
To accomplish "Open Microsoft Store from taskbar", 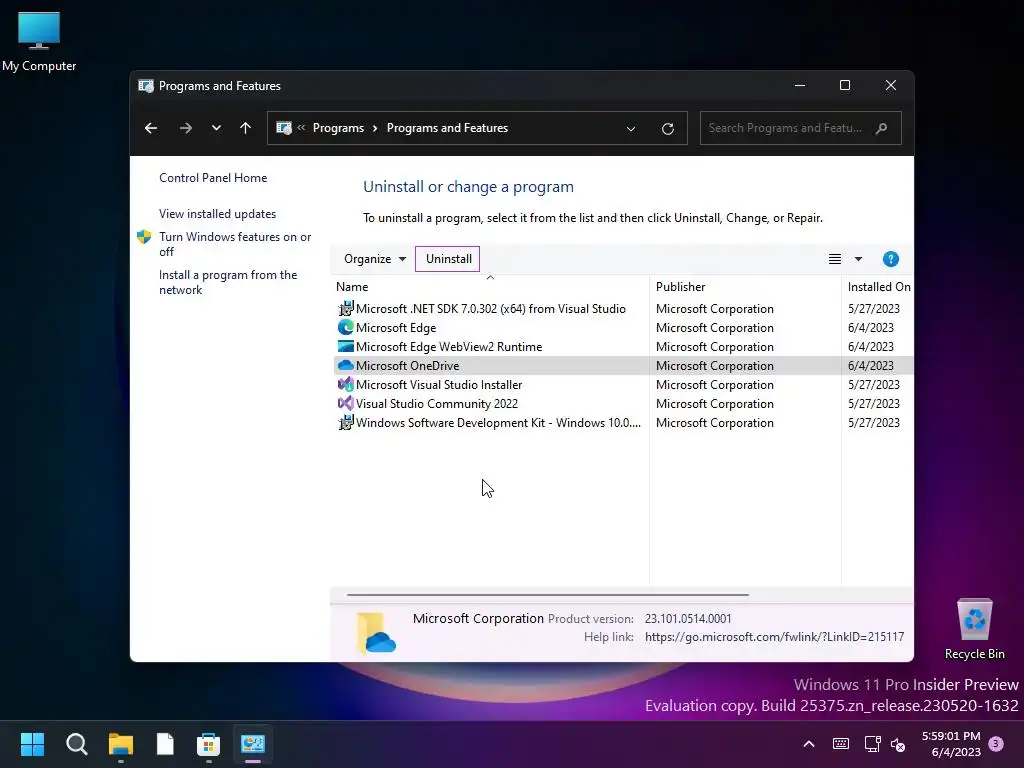I will 208,744.
